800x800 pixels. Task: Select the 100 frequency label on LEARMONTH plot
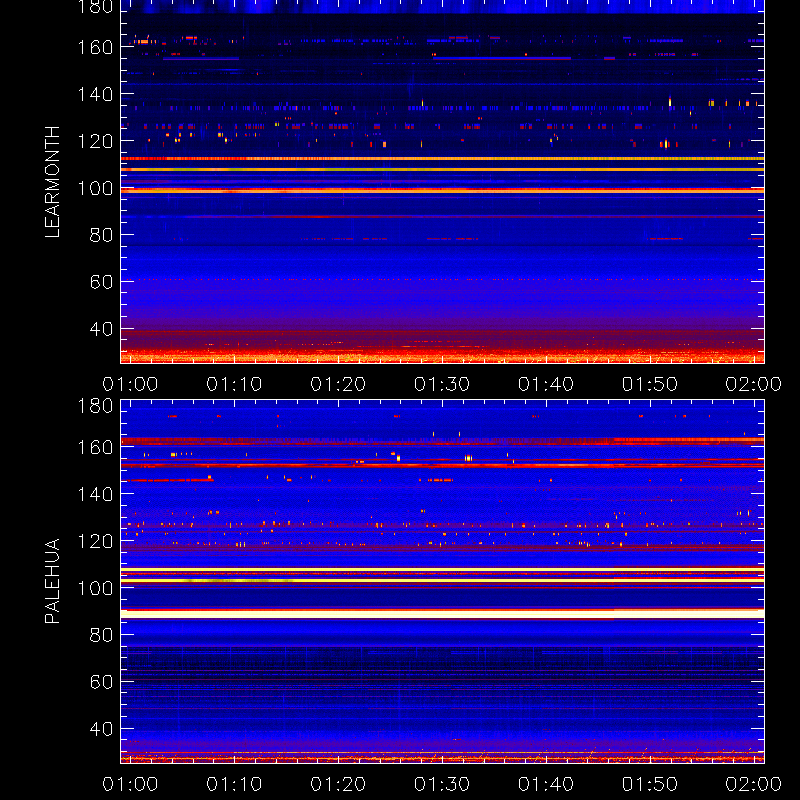95,188
